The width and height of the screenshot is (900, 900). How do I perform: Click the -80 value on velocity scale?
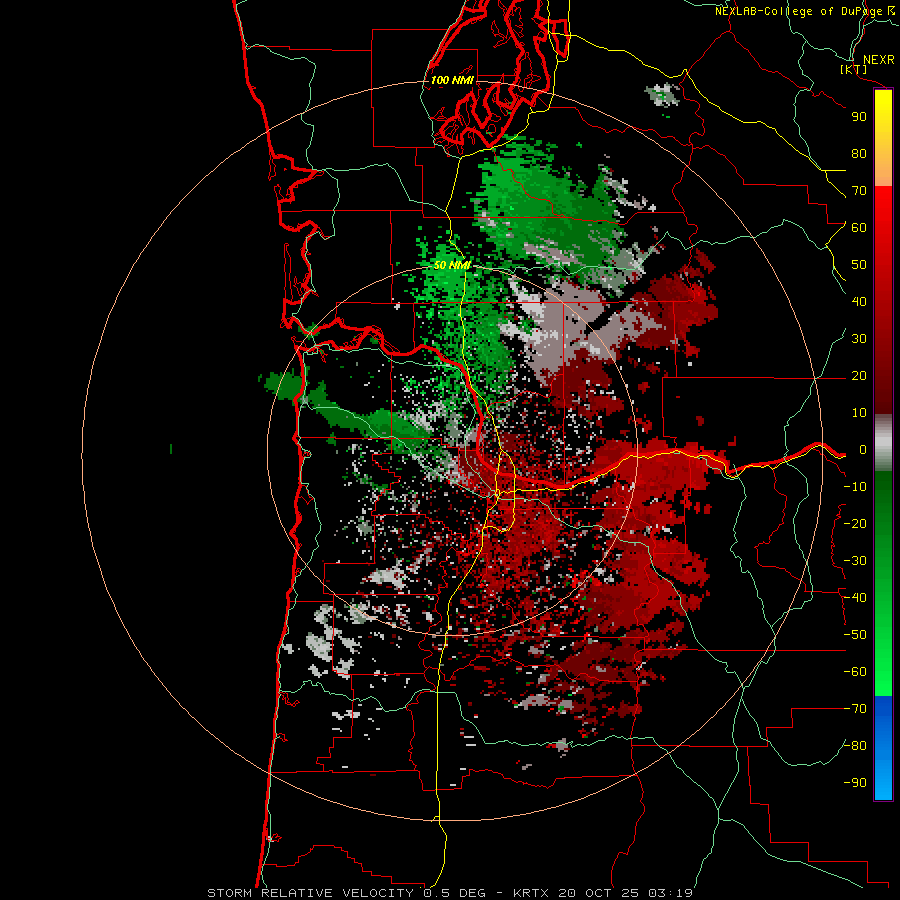(855, 746)
